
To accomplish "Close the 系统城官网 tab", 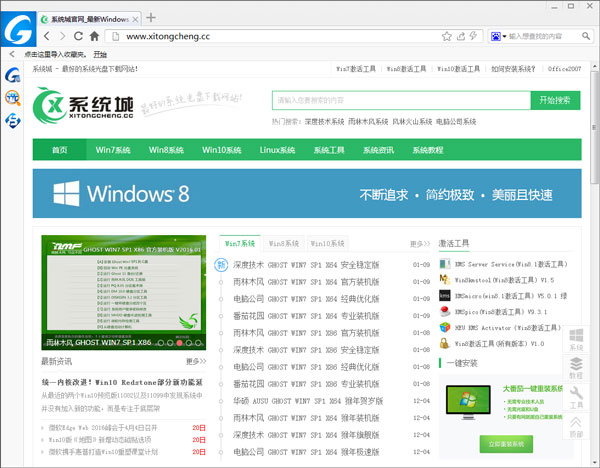I will (135, 19).
